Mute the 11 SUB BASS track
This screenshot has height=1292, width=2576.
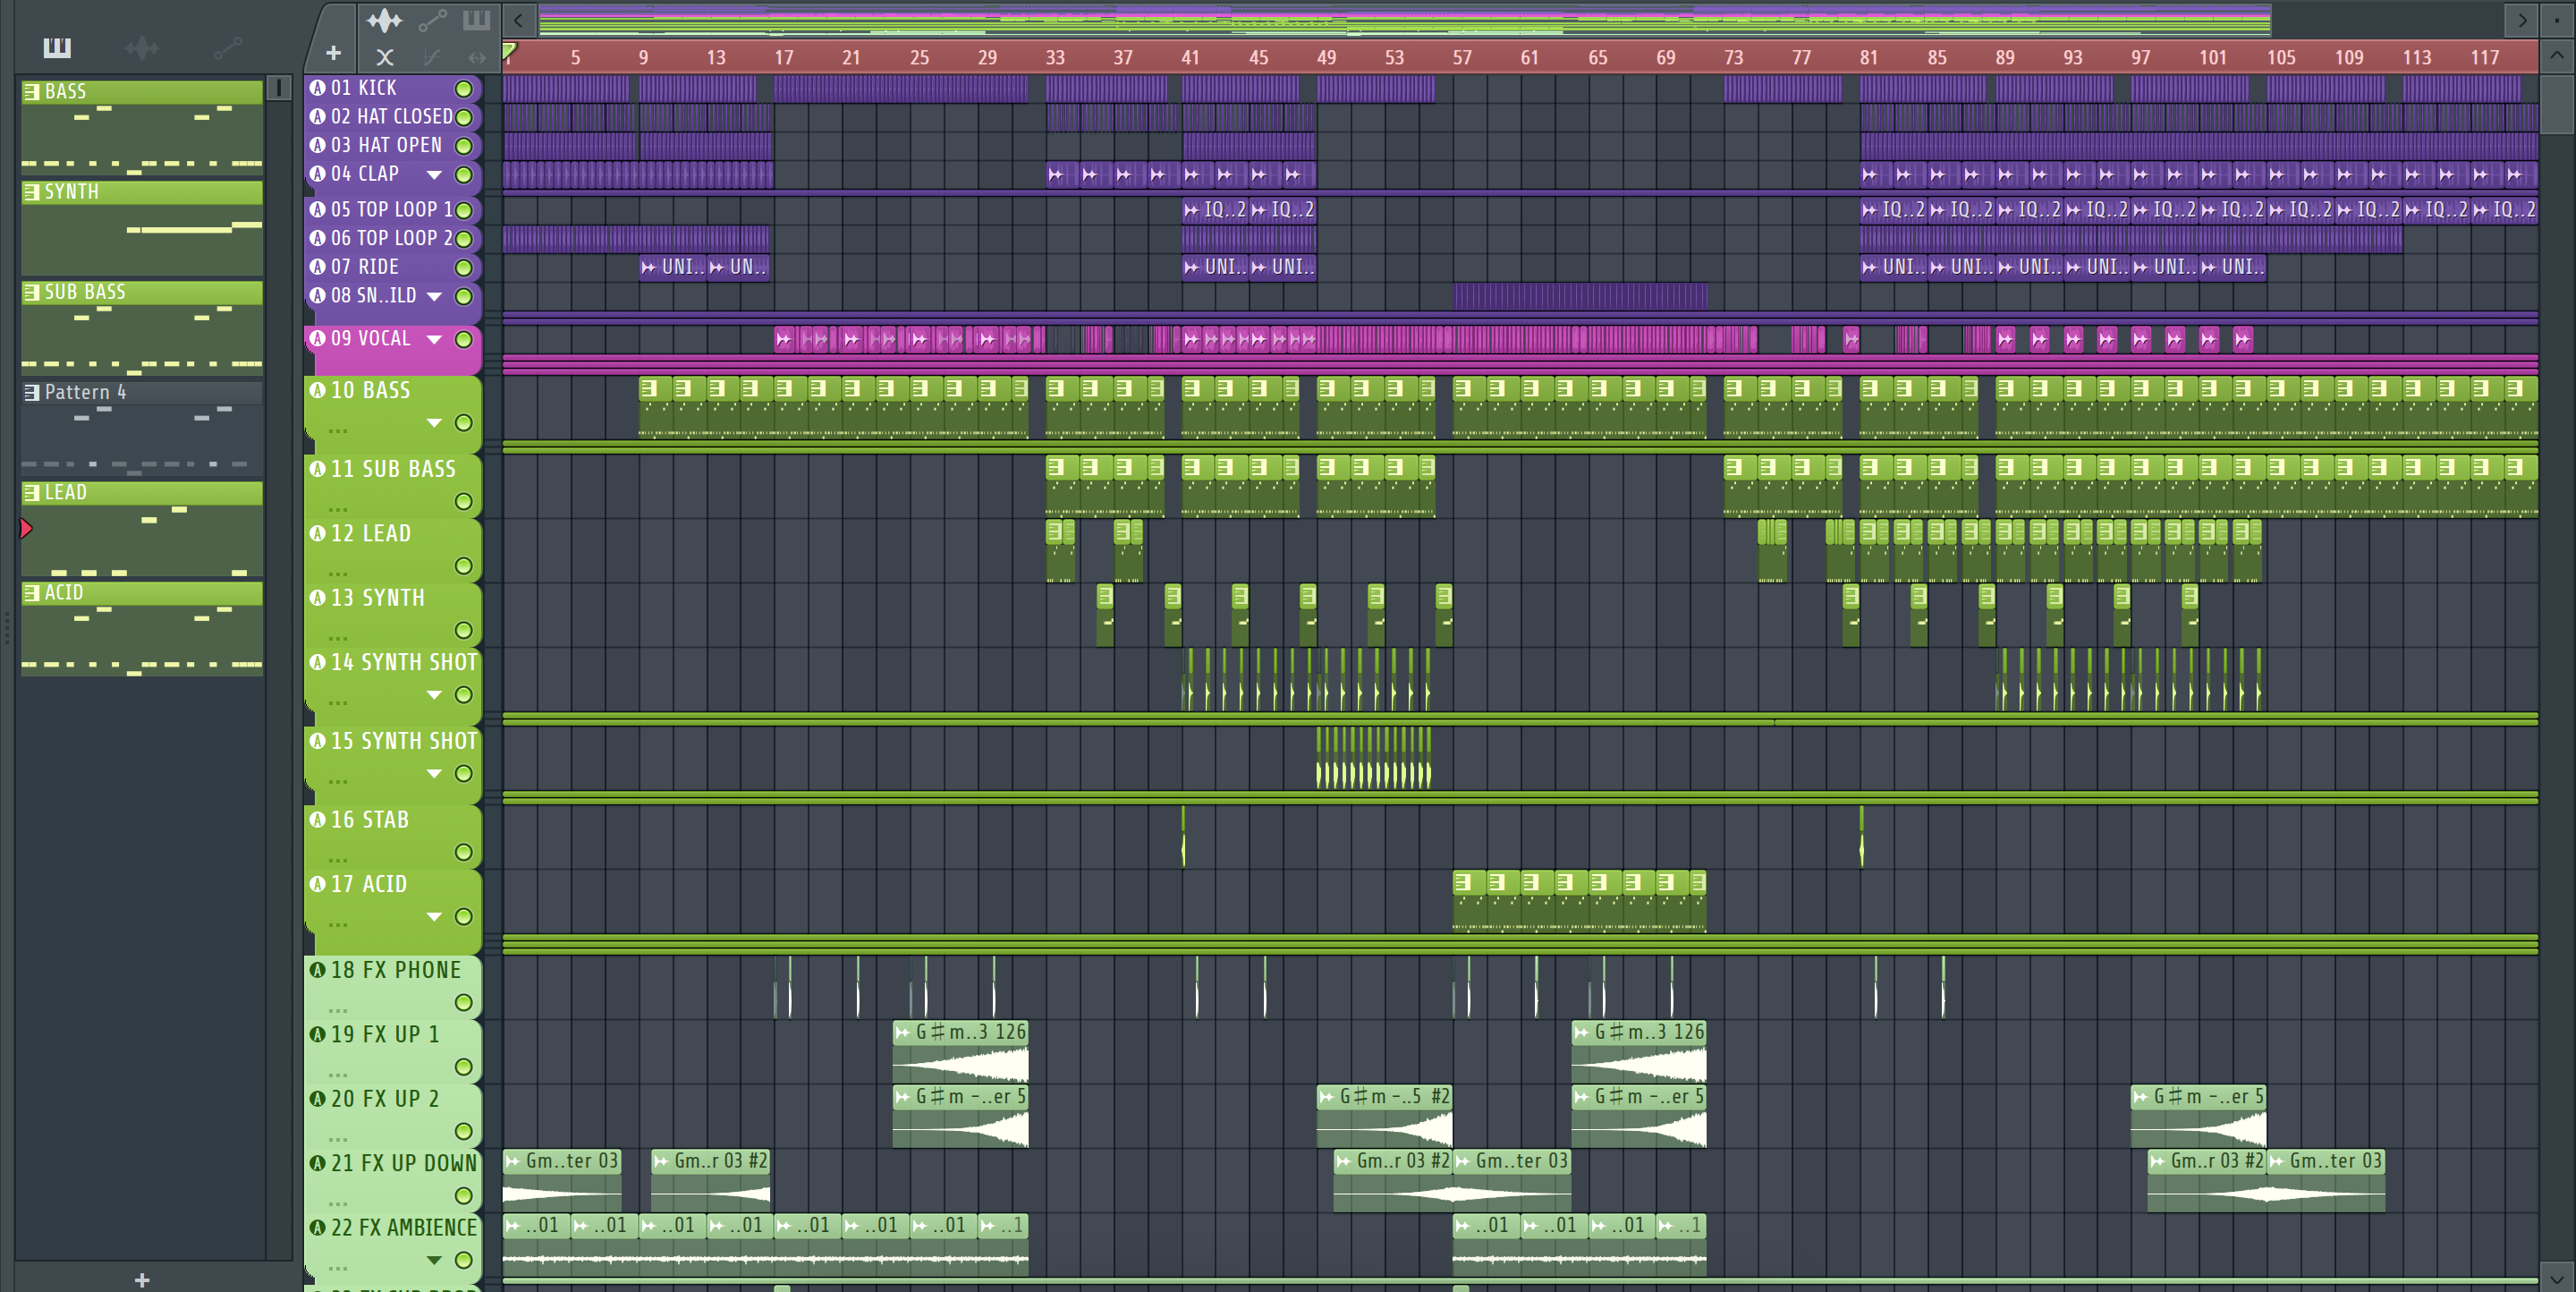(x=464, y=502)
